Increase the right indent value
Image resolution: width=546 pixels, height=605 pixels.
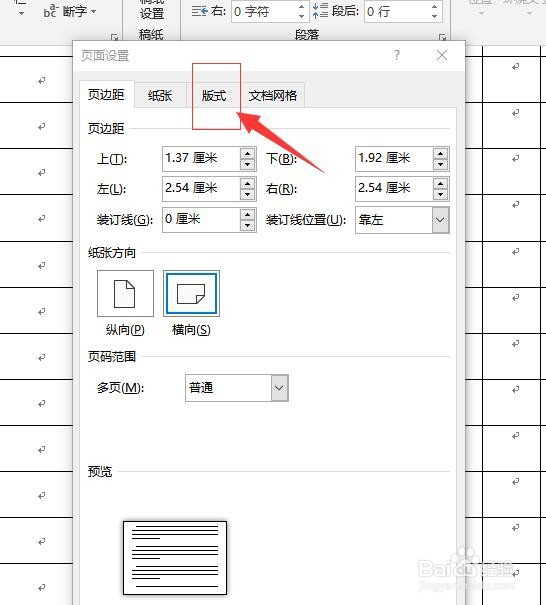pyautogui.click(x=302, y=7)
